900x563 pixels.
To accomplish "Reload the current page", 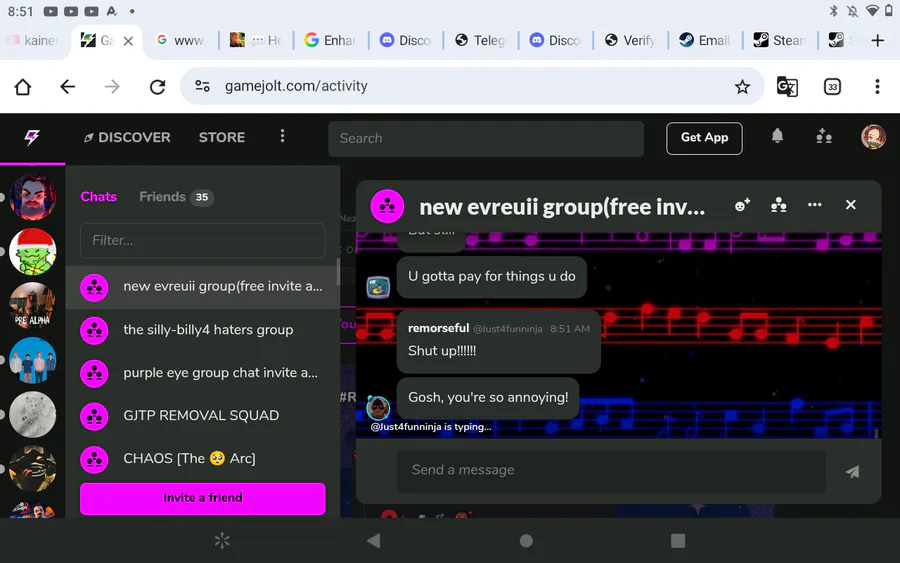I will coord(157,87).
